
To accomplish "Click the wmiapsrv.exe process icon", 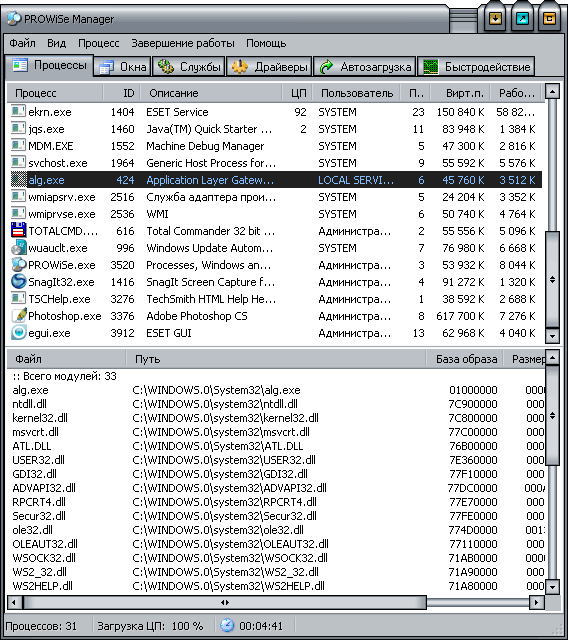I will click(x=18, y=197).
